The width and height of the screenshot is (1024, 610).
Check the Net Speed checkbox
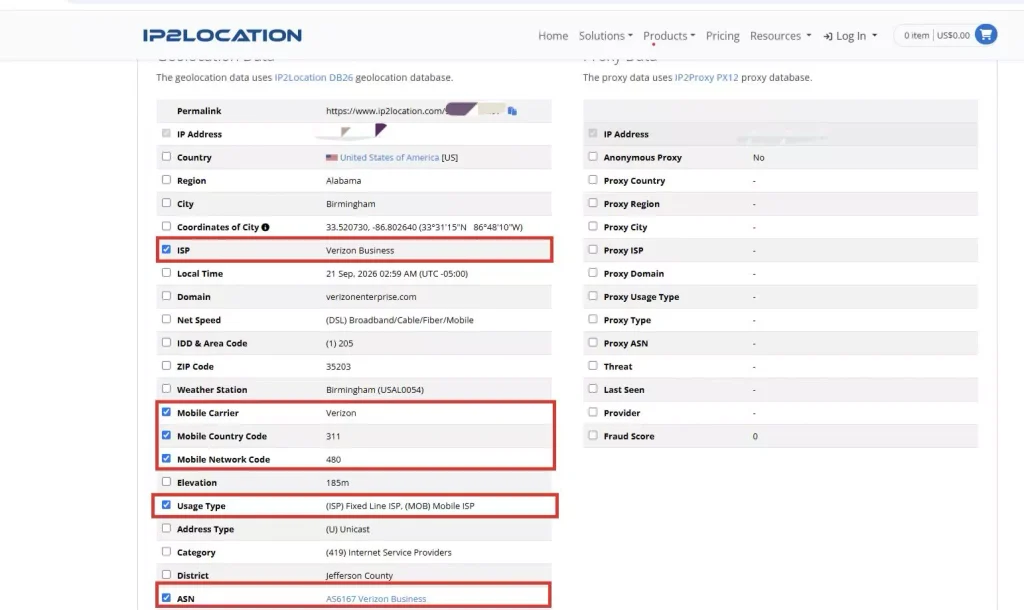pyautogui.click(x=167, y=319)
